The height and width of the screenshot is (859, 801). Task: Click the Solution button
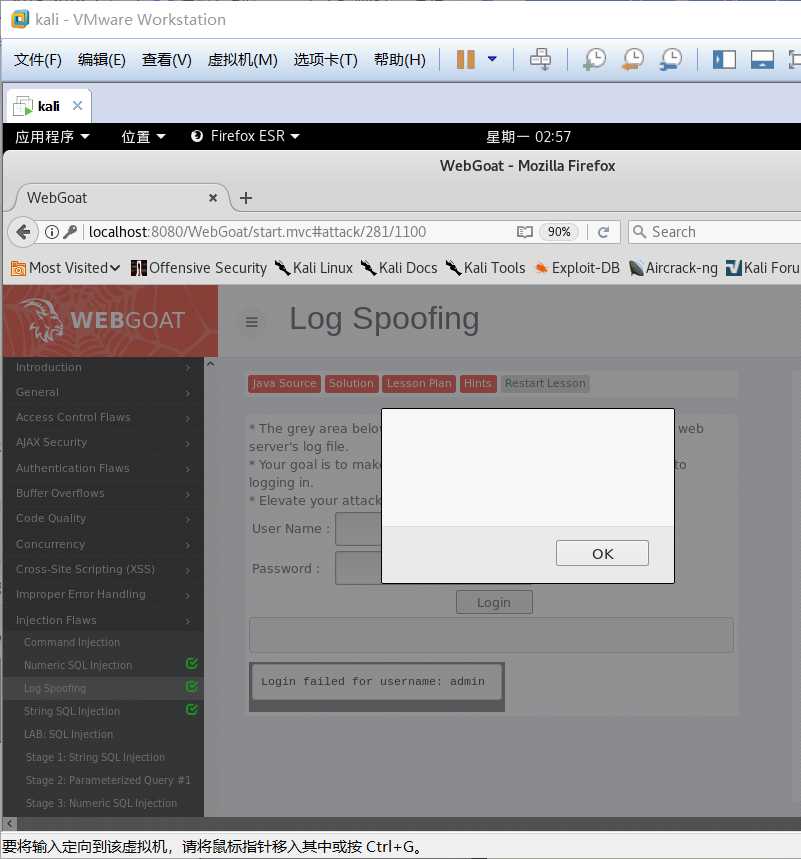(351, 383)
